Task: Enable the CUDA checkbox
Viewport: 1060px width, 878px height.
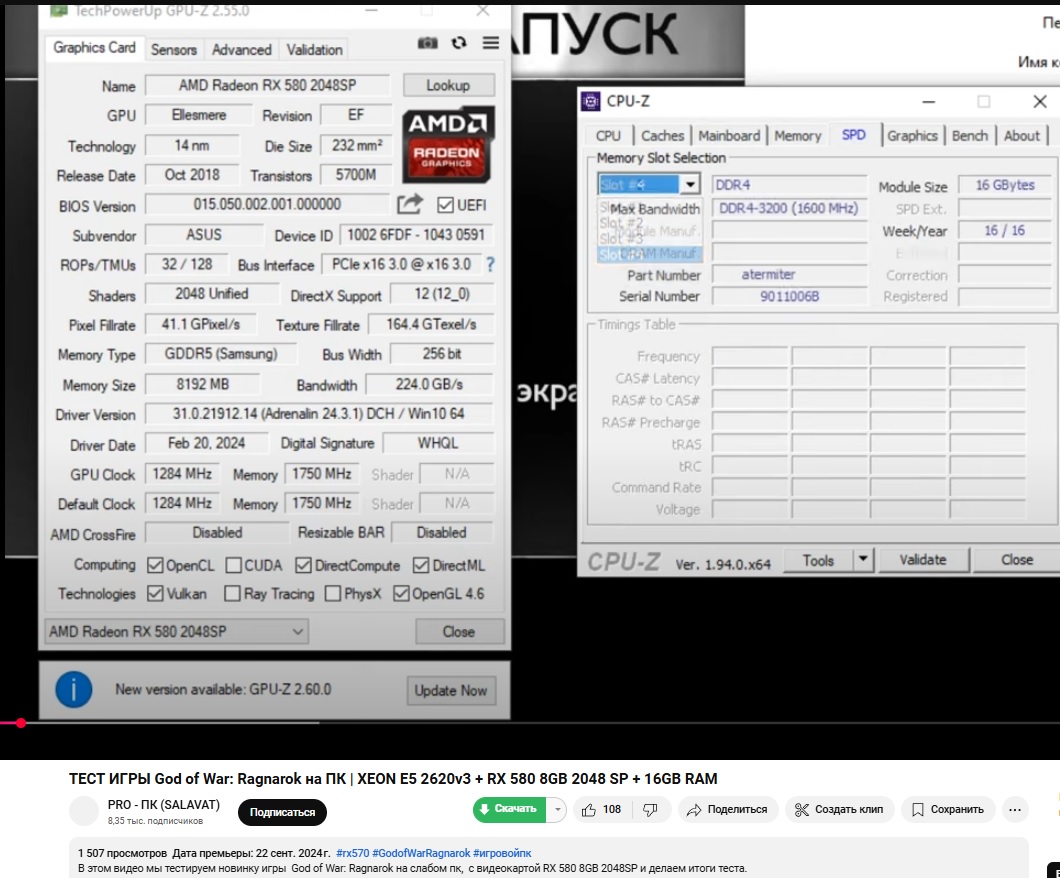Action: coord(234,565)
